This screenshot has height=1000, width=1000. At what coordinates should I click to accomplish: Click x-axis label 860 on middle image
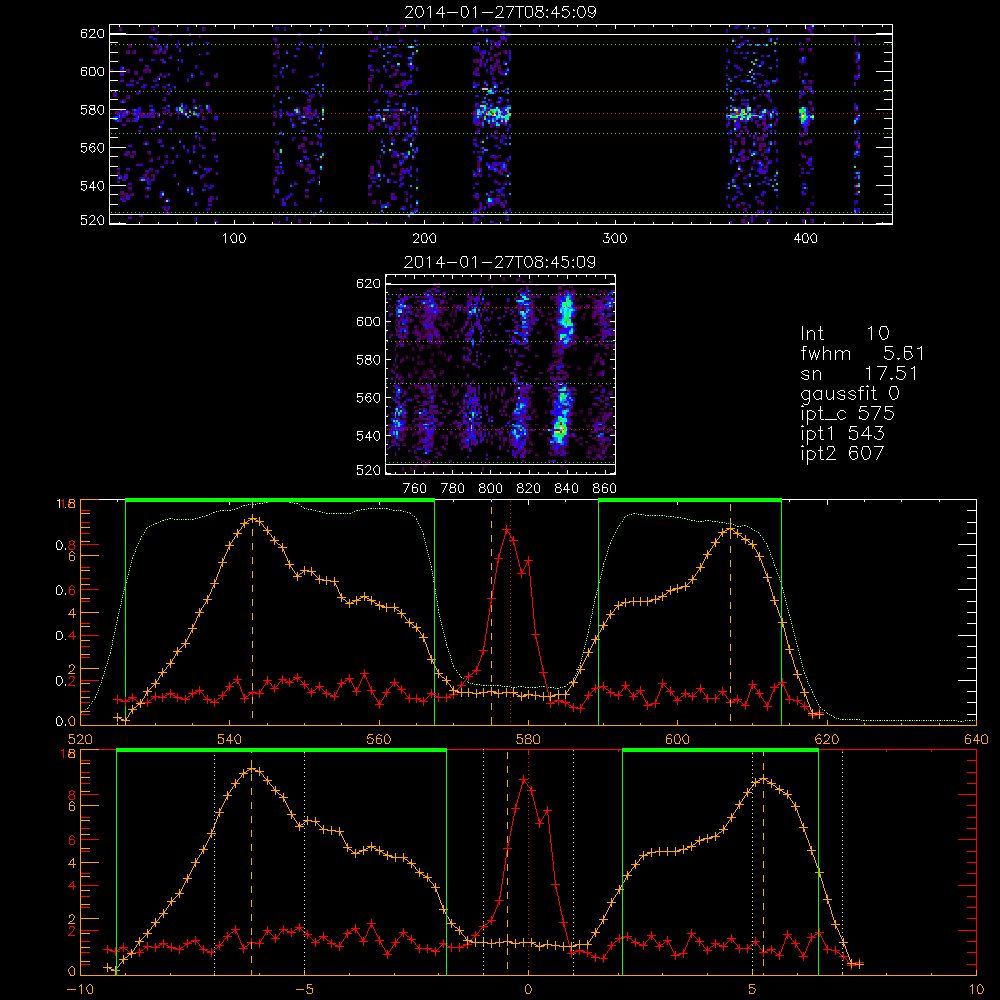point(605,489)
